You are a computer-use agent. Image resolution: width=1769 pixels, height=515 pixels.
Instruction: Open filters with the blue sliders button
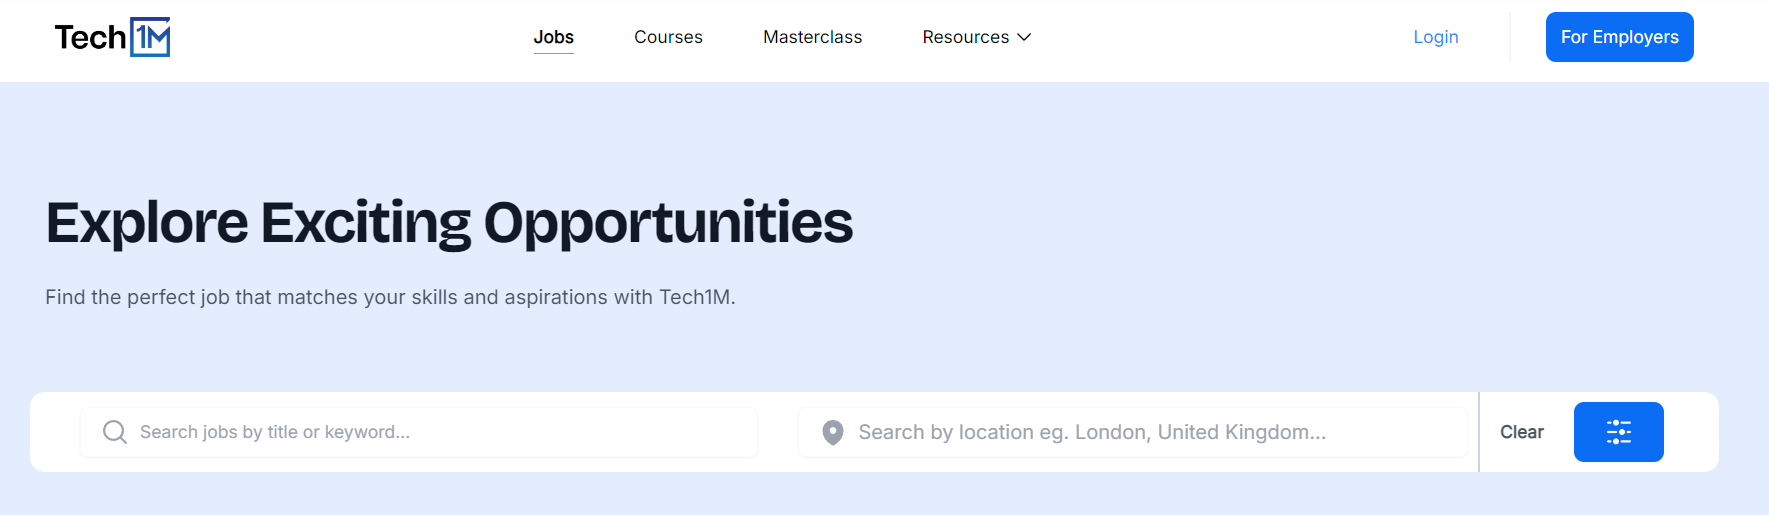1618,432
